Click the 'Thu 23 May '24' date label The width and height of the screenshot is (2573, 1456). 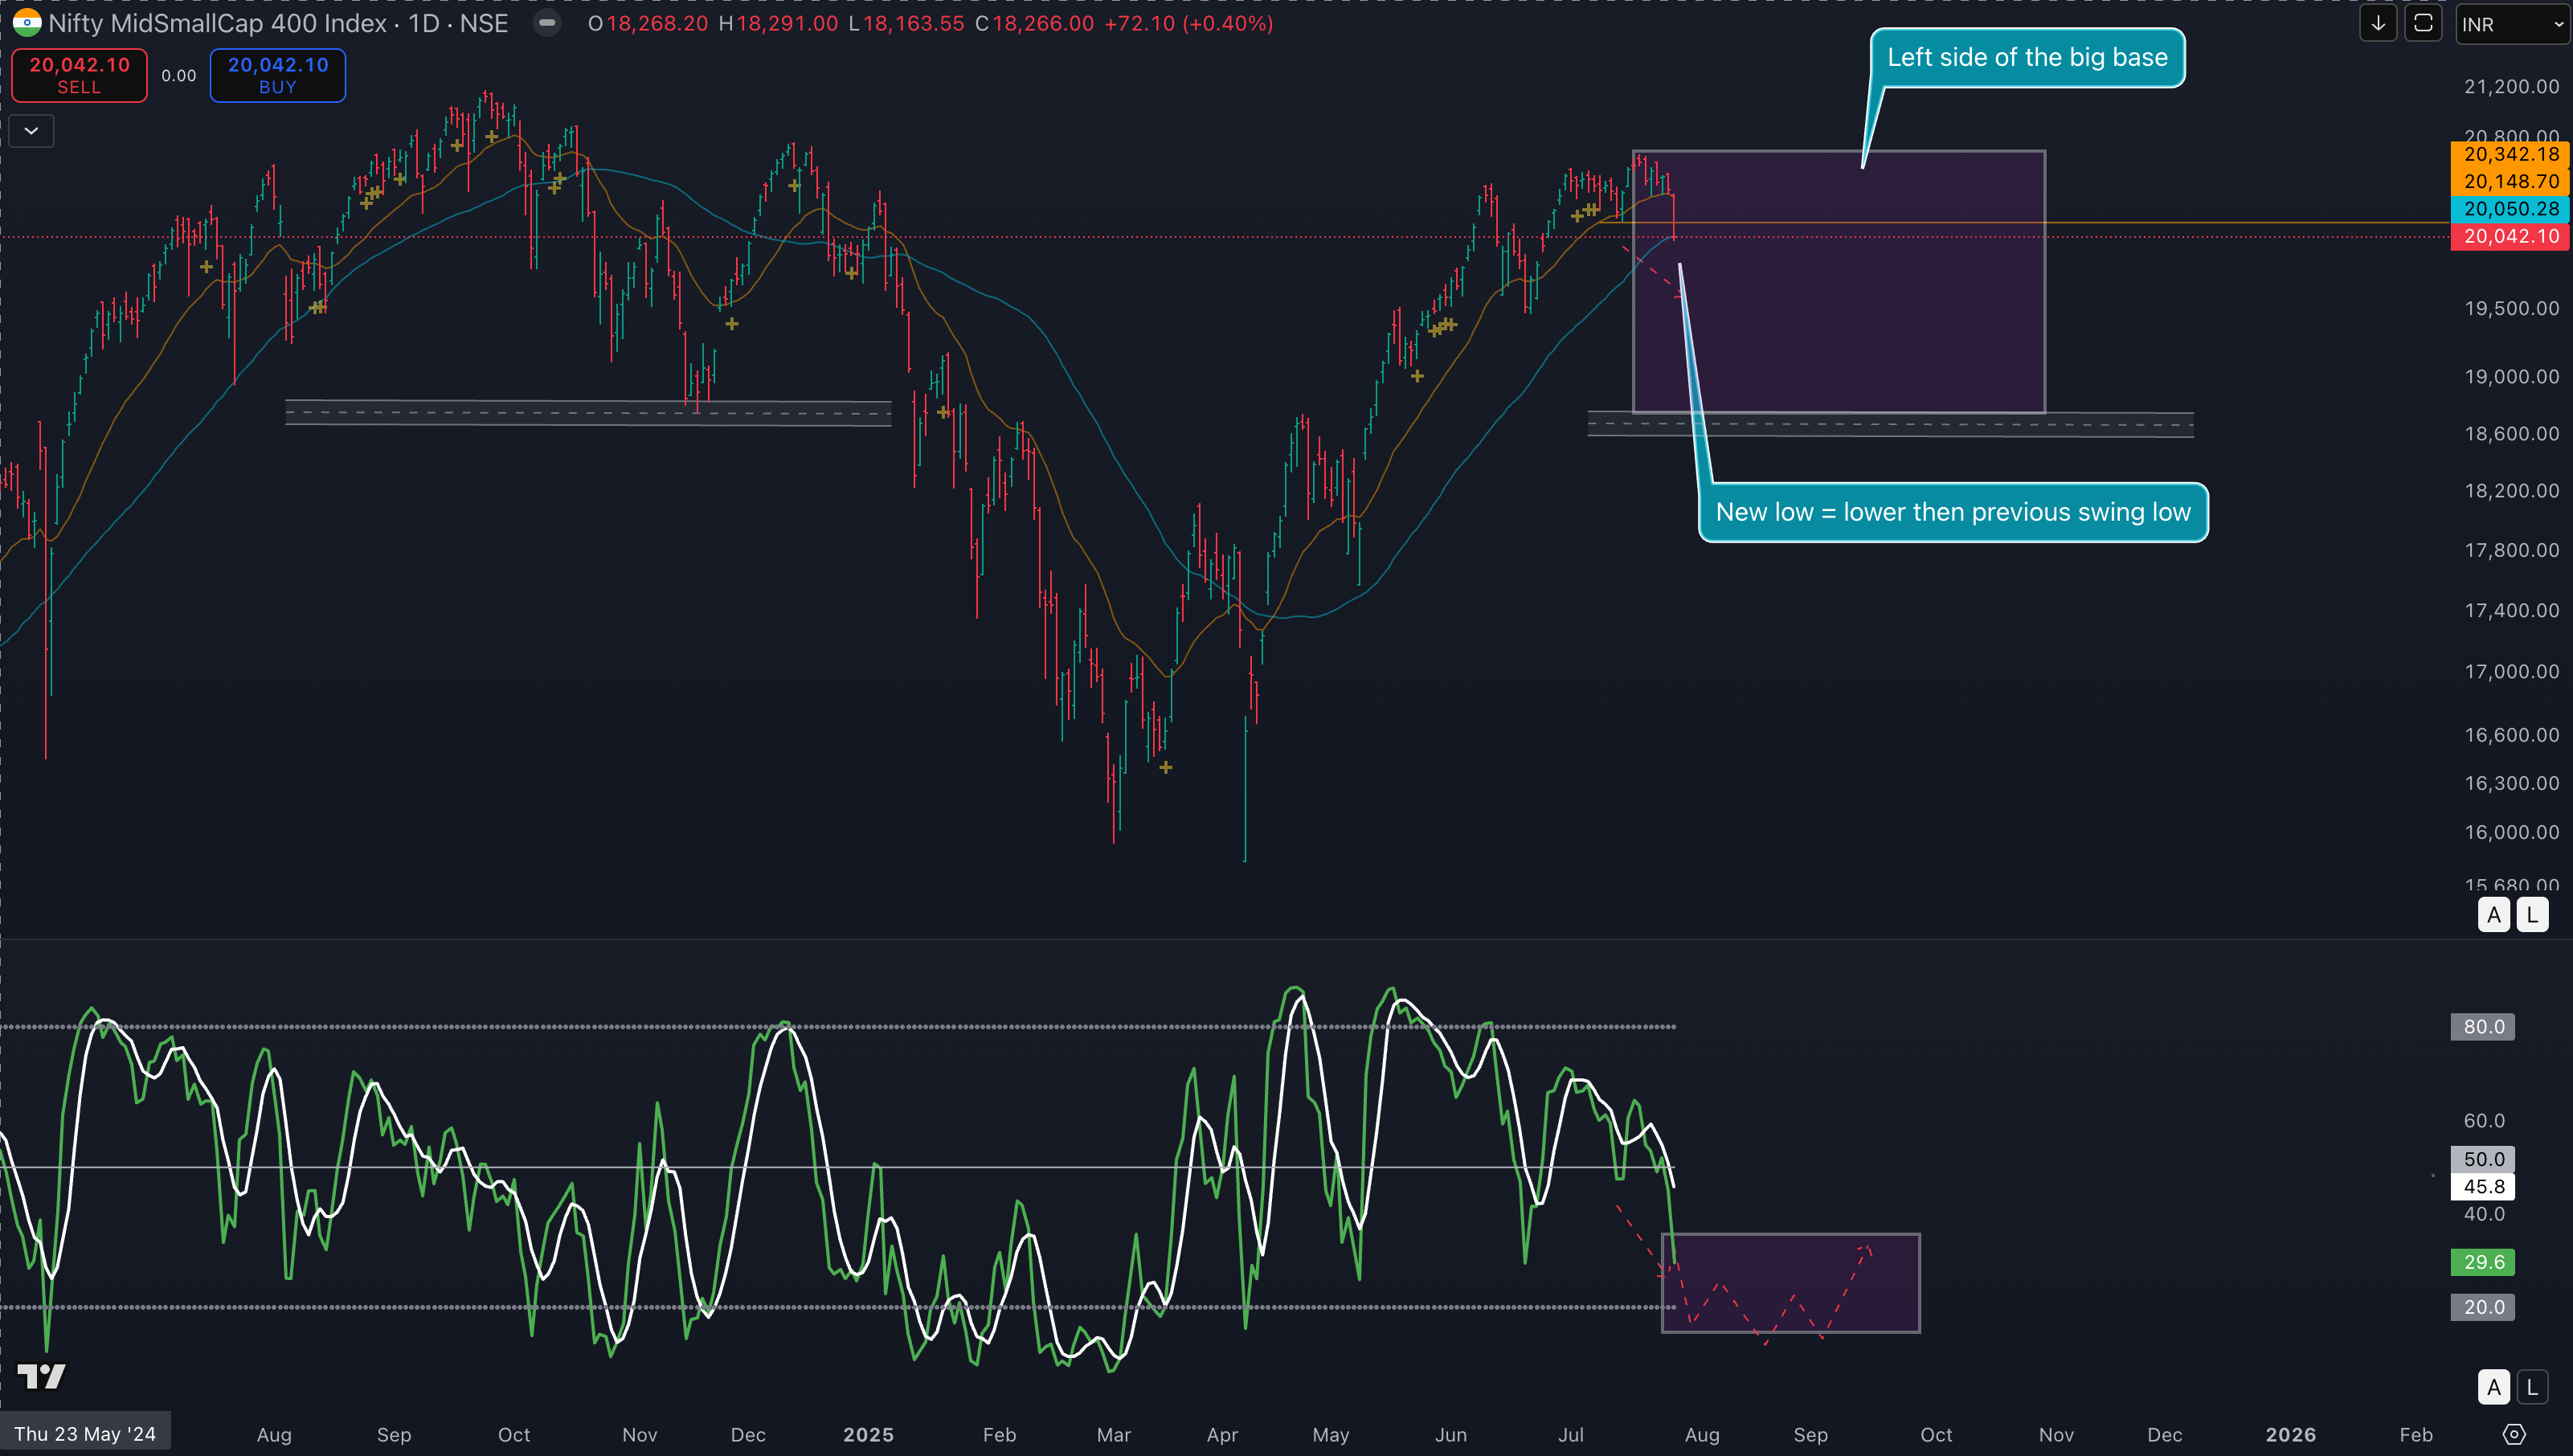pyautogui.click(x=85, y=1434)
